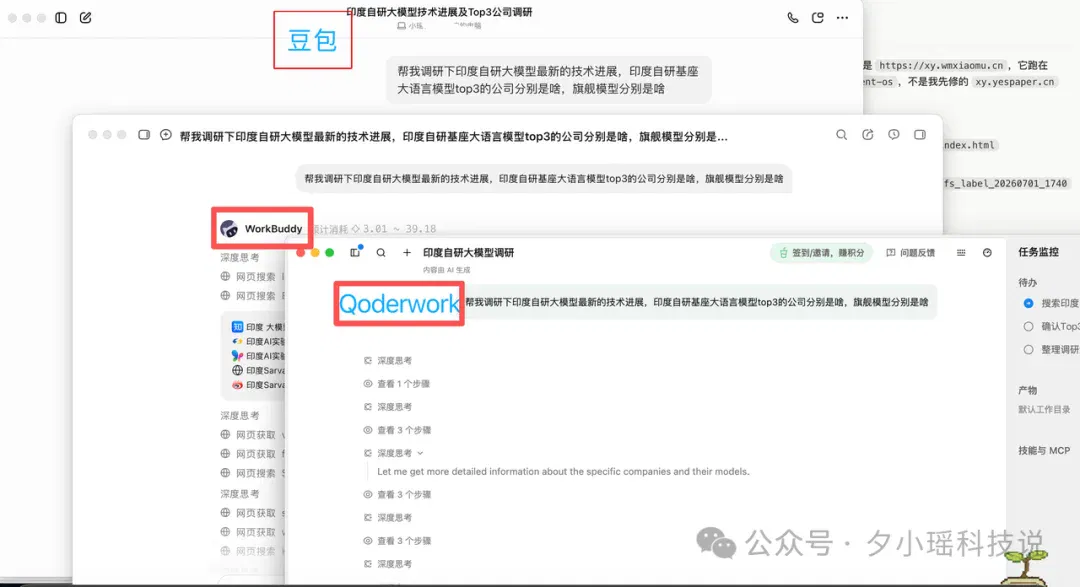
Task: Click the icon beside the first 深度思考 in Qoderwork
Action: pos(368,360)
